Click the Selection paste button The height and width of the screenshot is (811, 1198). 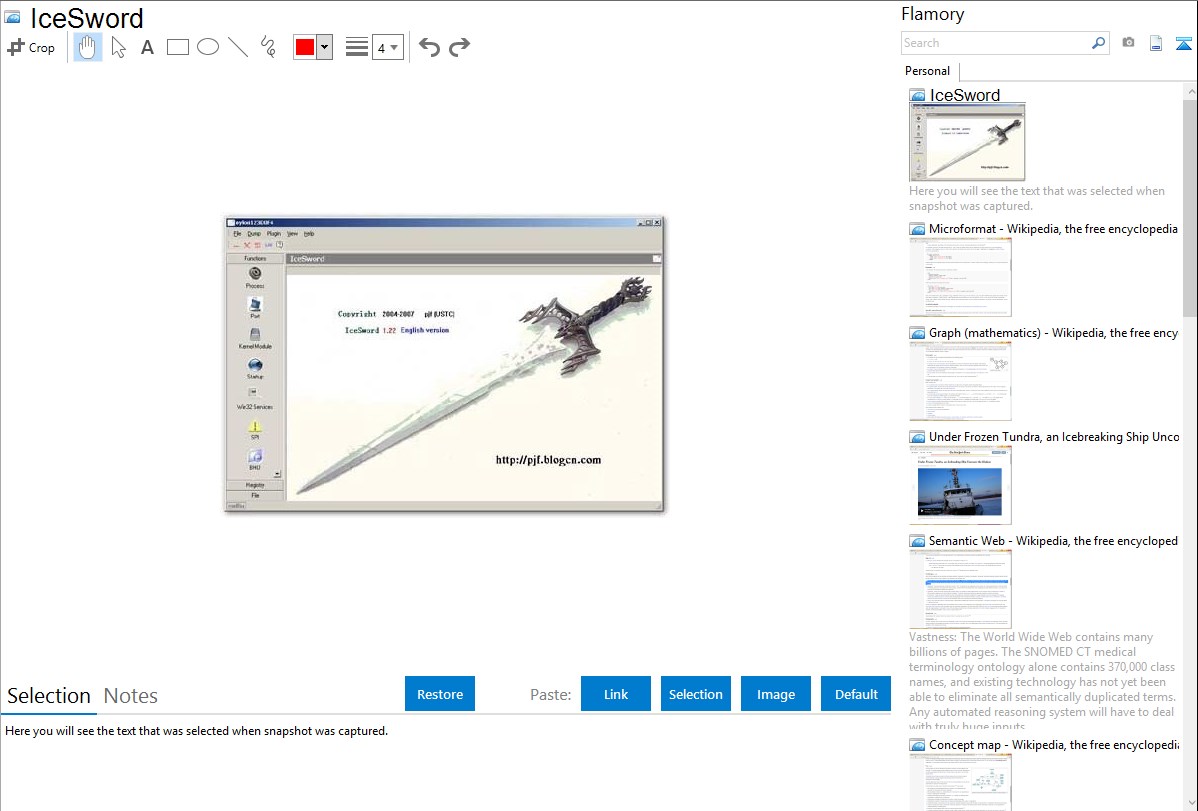(696, 694)
